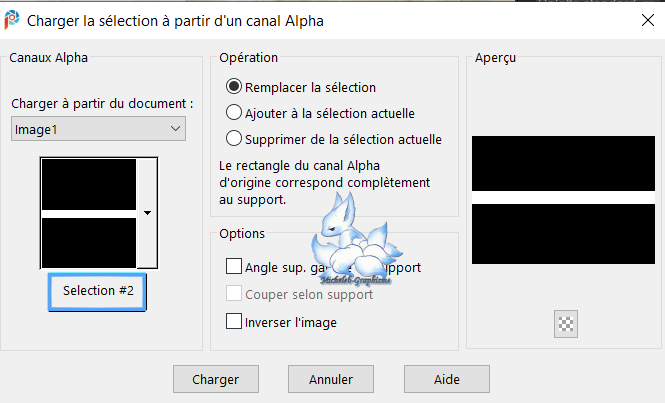Open the Image1 document dropdown
Viewport: 665px width, 403px height.
[98, 129]
